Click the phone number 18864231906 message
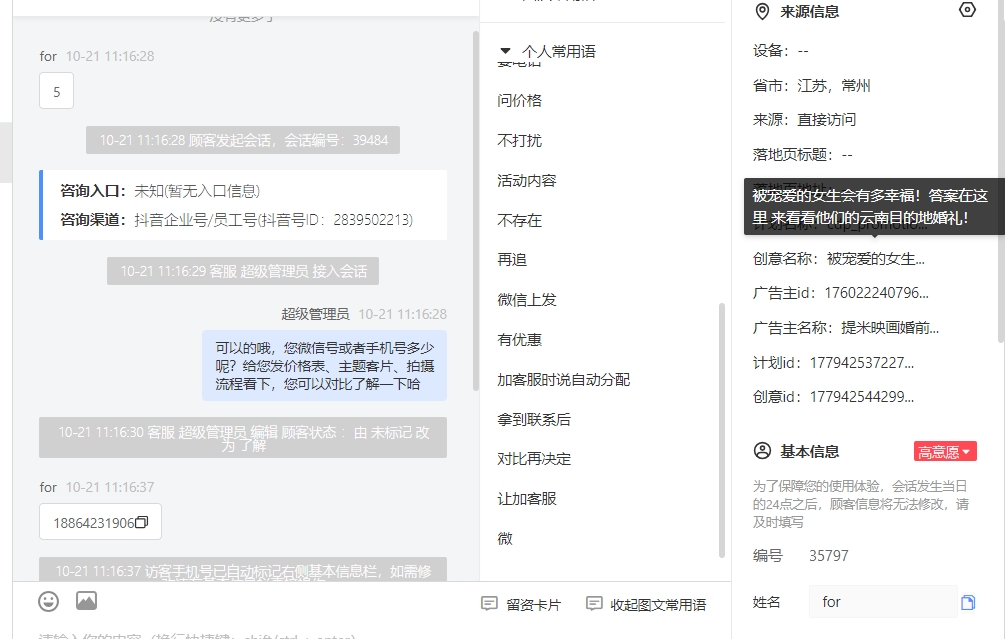The height and width of the screenshot is (639, 1005). pos(101,522)
